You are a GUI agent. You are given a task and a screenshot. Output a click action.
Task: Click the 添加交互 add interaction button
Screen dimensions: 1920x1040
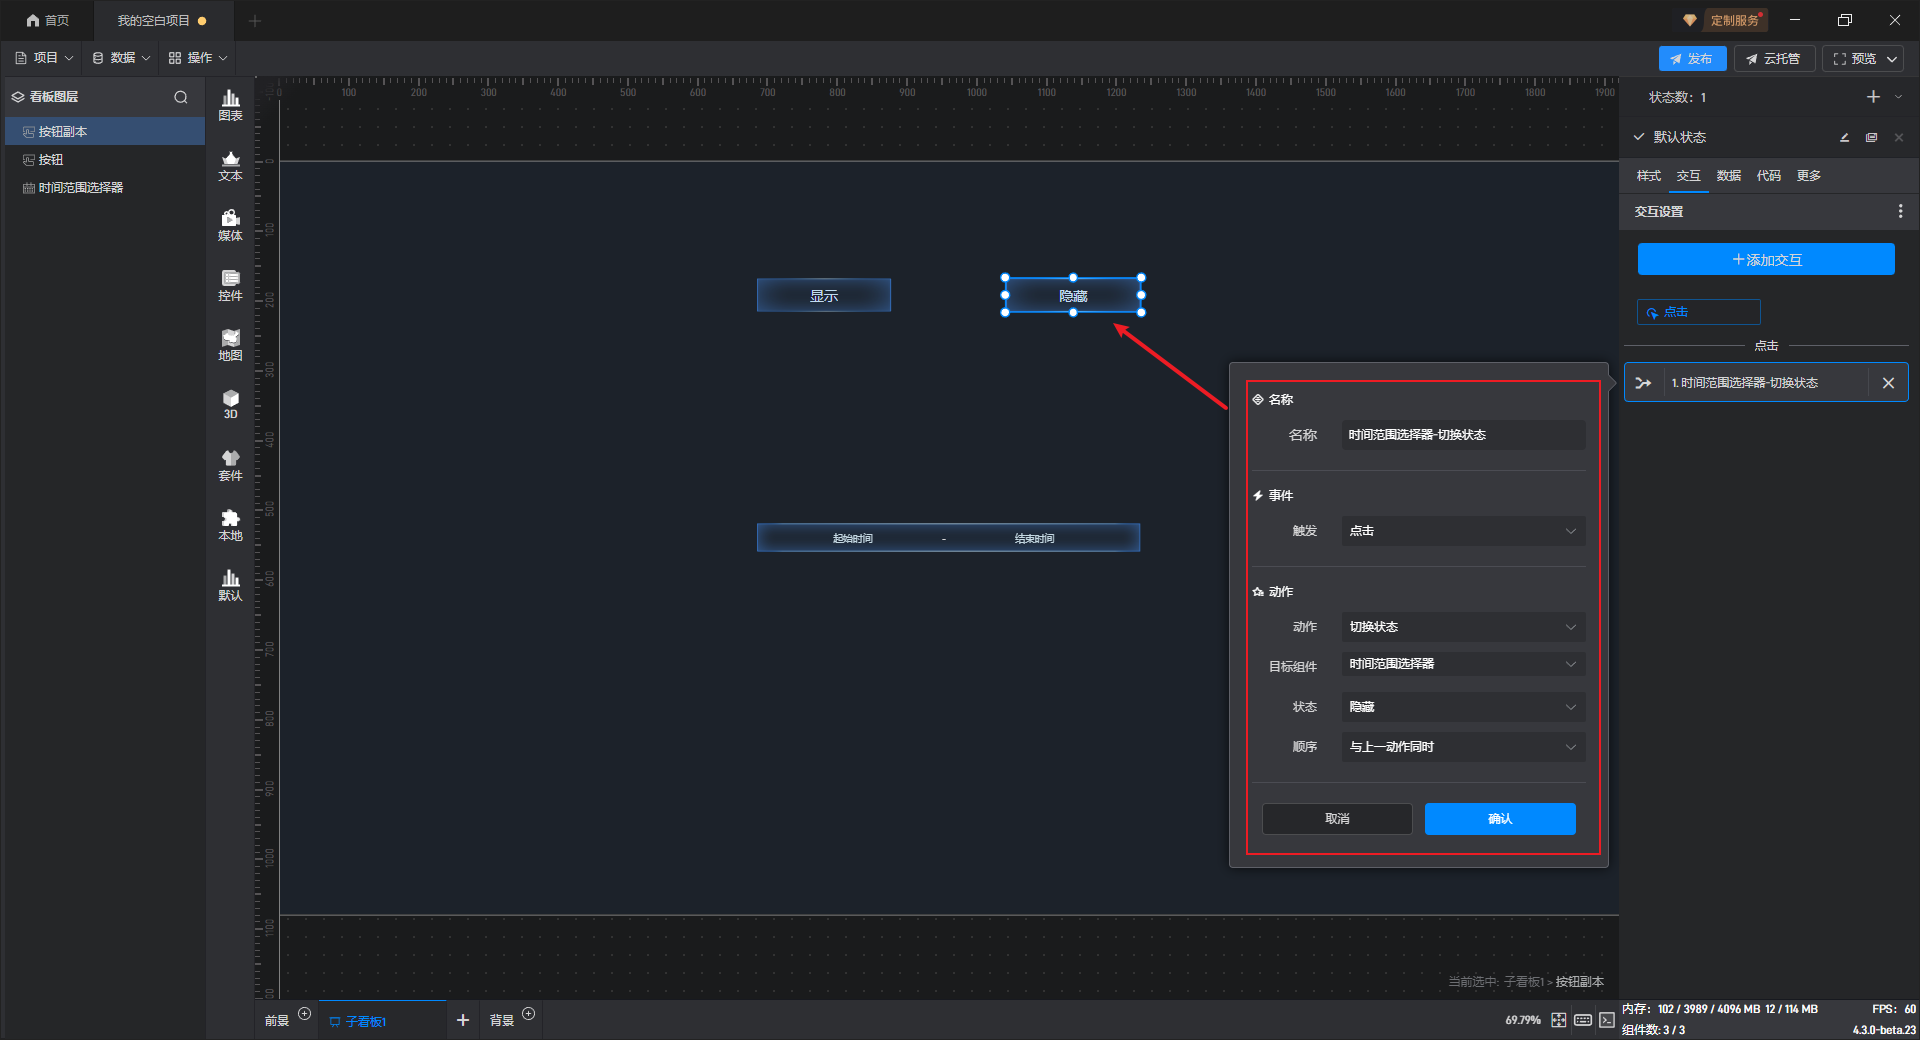click(x=1765, y=260)
